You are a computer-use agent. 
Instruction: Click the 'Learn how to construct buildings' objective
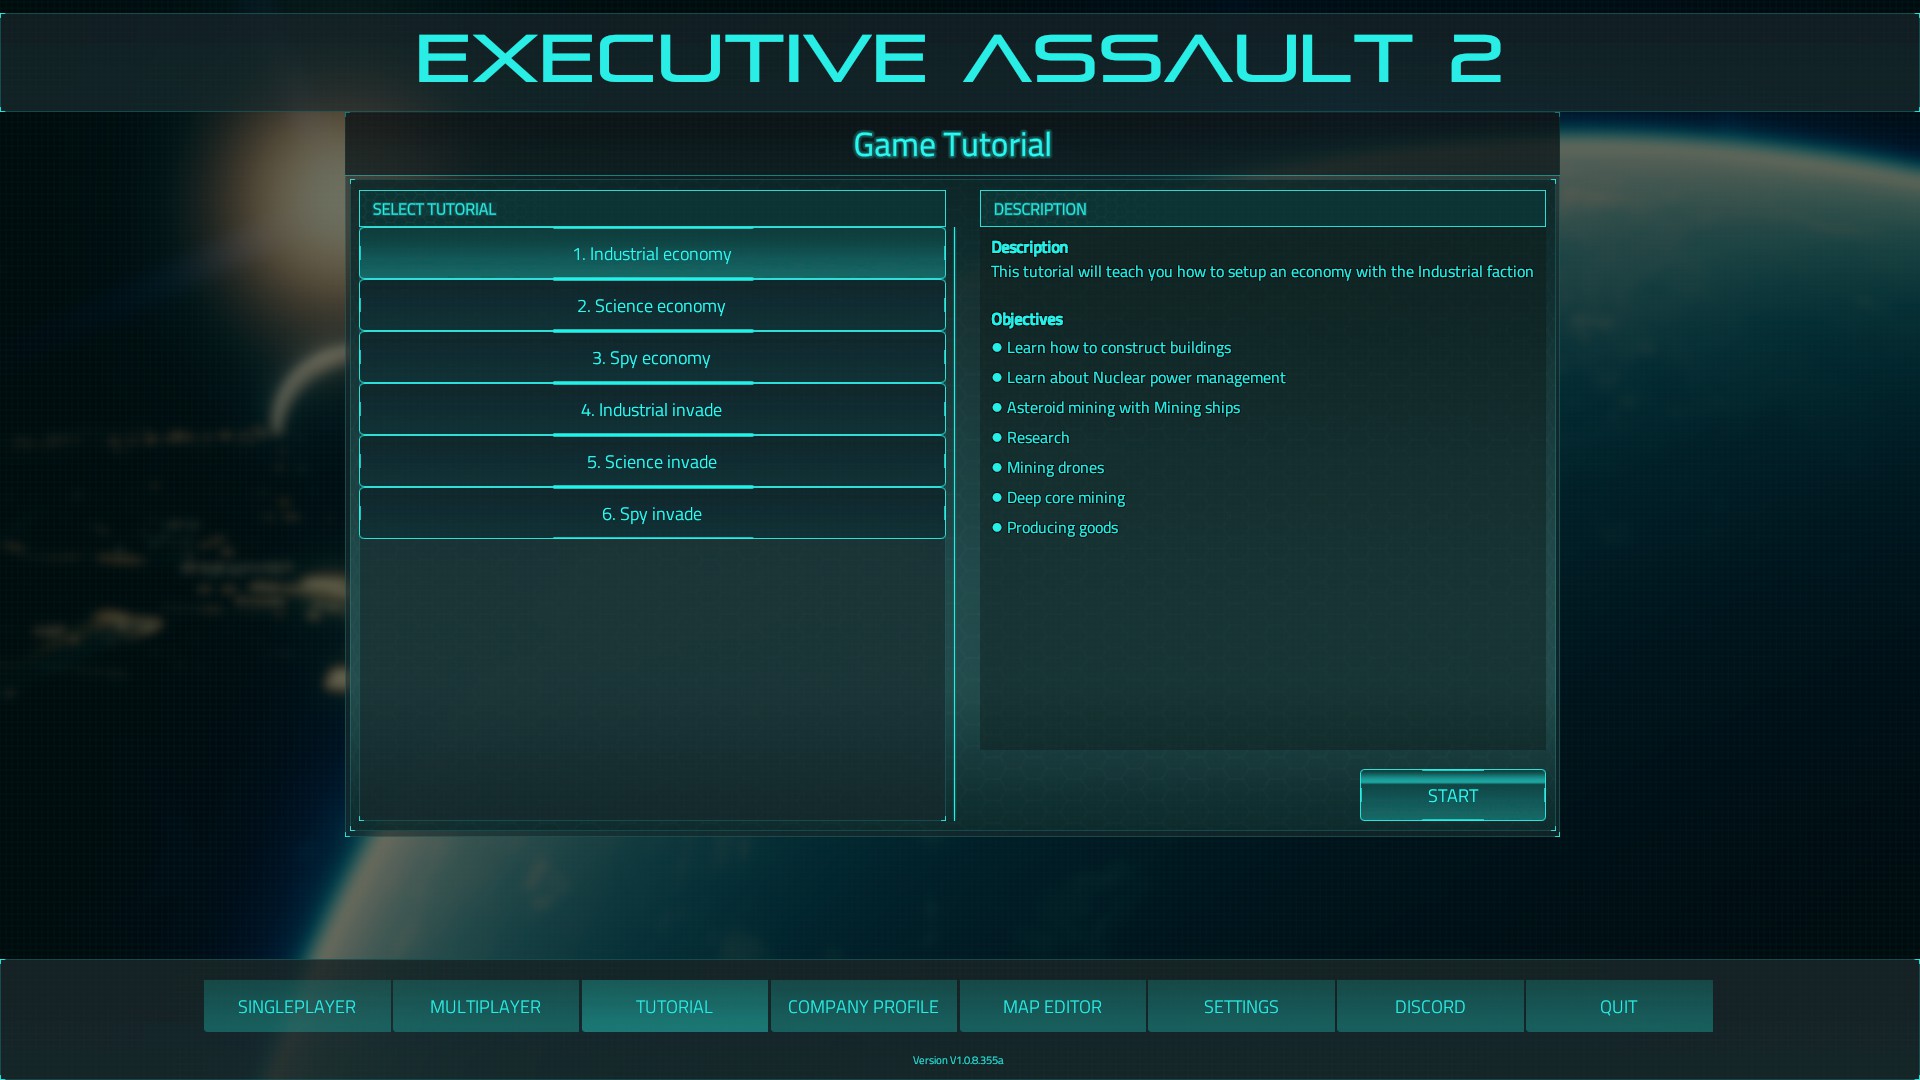click(x=1119, y=348)
